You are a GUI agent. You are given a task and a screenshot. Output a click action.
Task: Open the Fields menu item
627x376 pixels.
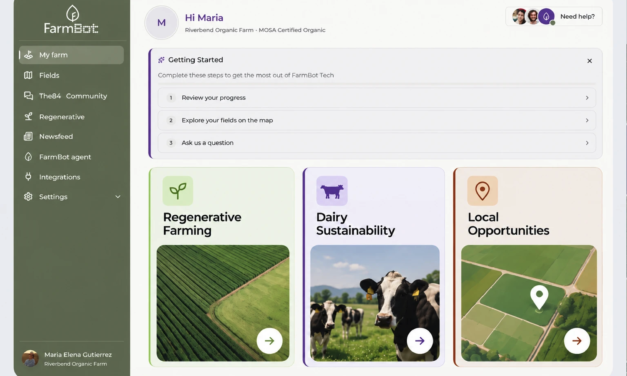[71, 75]
